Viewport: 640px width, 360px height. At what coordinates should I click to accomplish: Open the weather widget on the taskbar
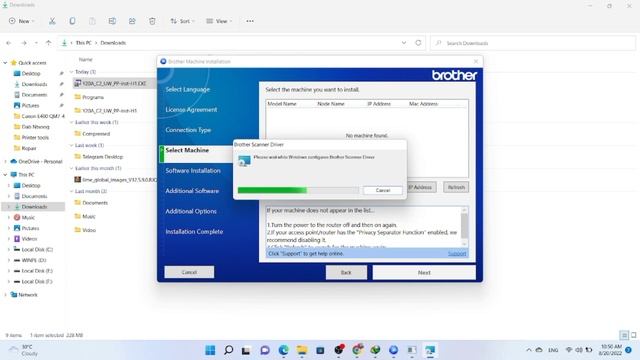coord(24,350)
